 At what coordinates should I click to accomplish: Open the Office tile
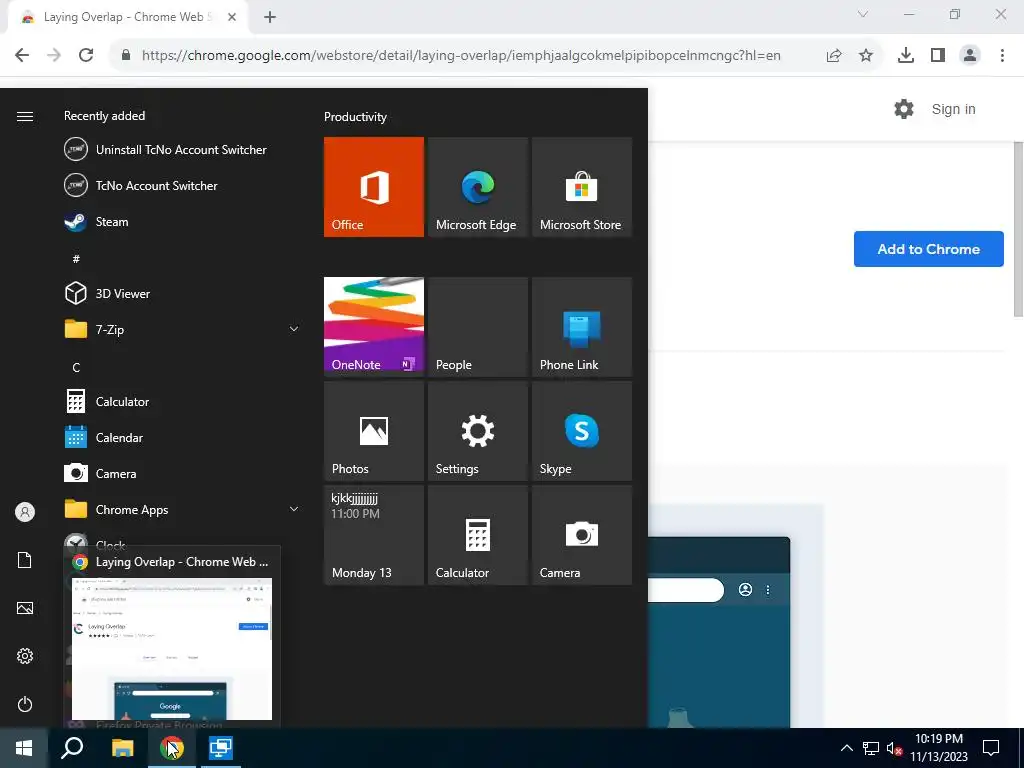(374, 187)
